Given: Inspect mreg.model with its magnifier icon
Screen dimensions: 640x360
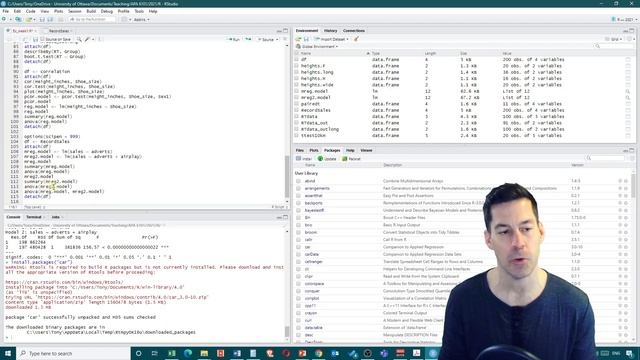Looking at the screenshot, I should tap(628, 91).
